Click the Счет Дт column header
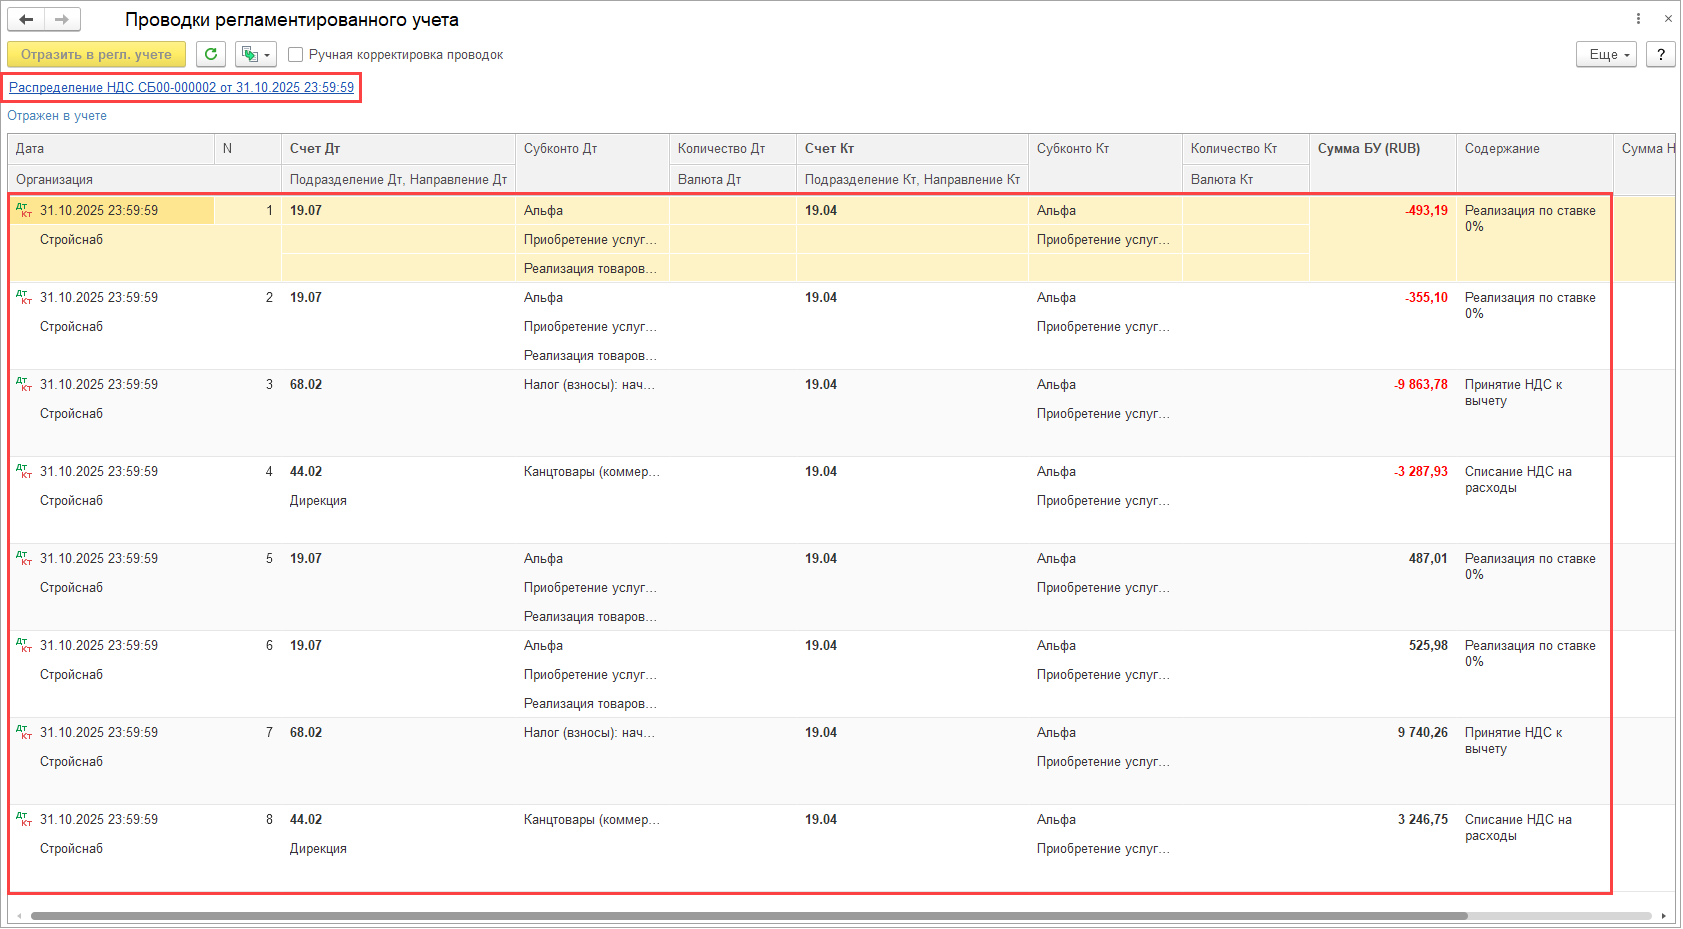1683x929 pixels. tap(315, 148)
